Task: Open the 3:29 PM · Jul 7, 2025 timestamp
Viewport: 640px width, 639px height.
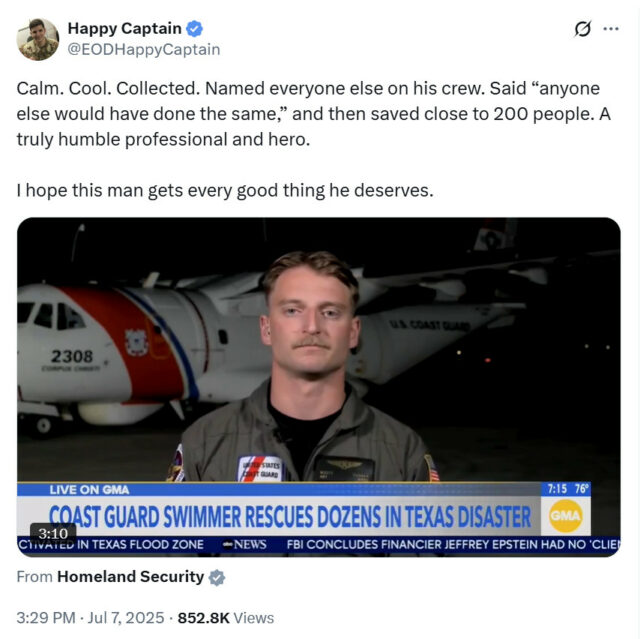Action: point(90,618)
